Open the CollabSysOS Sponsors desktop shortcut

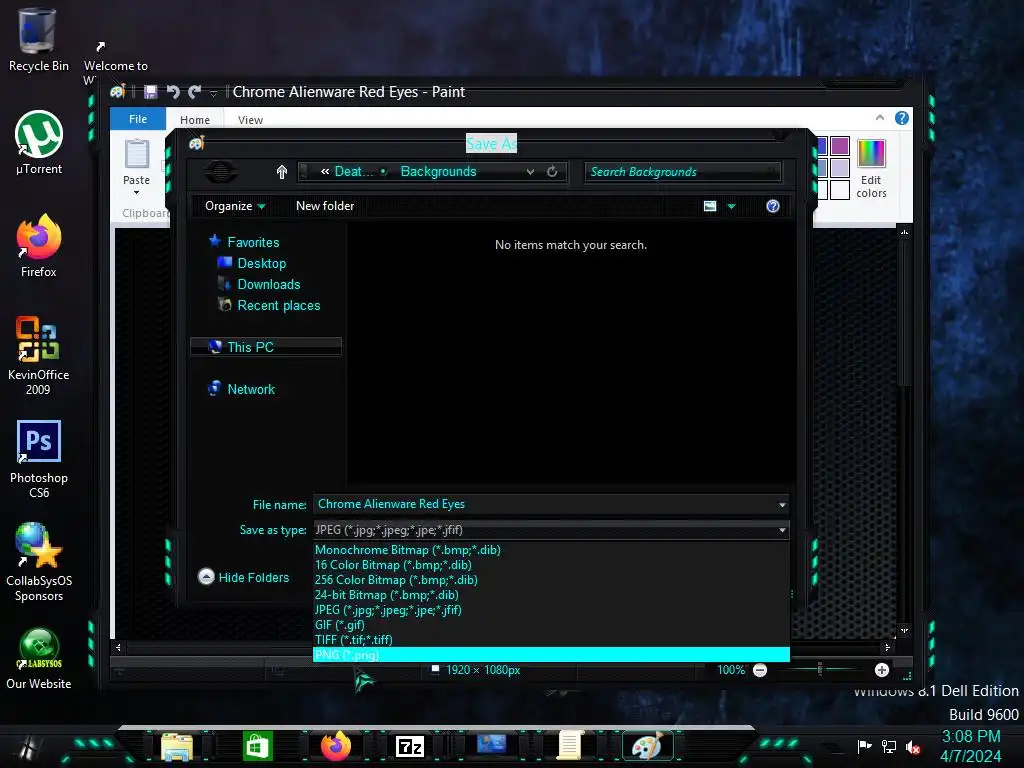click(39, 562)
